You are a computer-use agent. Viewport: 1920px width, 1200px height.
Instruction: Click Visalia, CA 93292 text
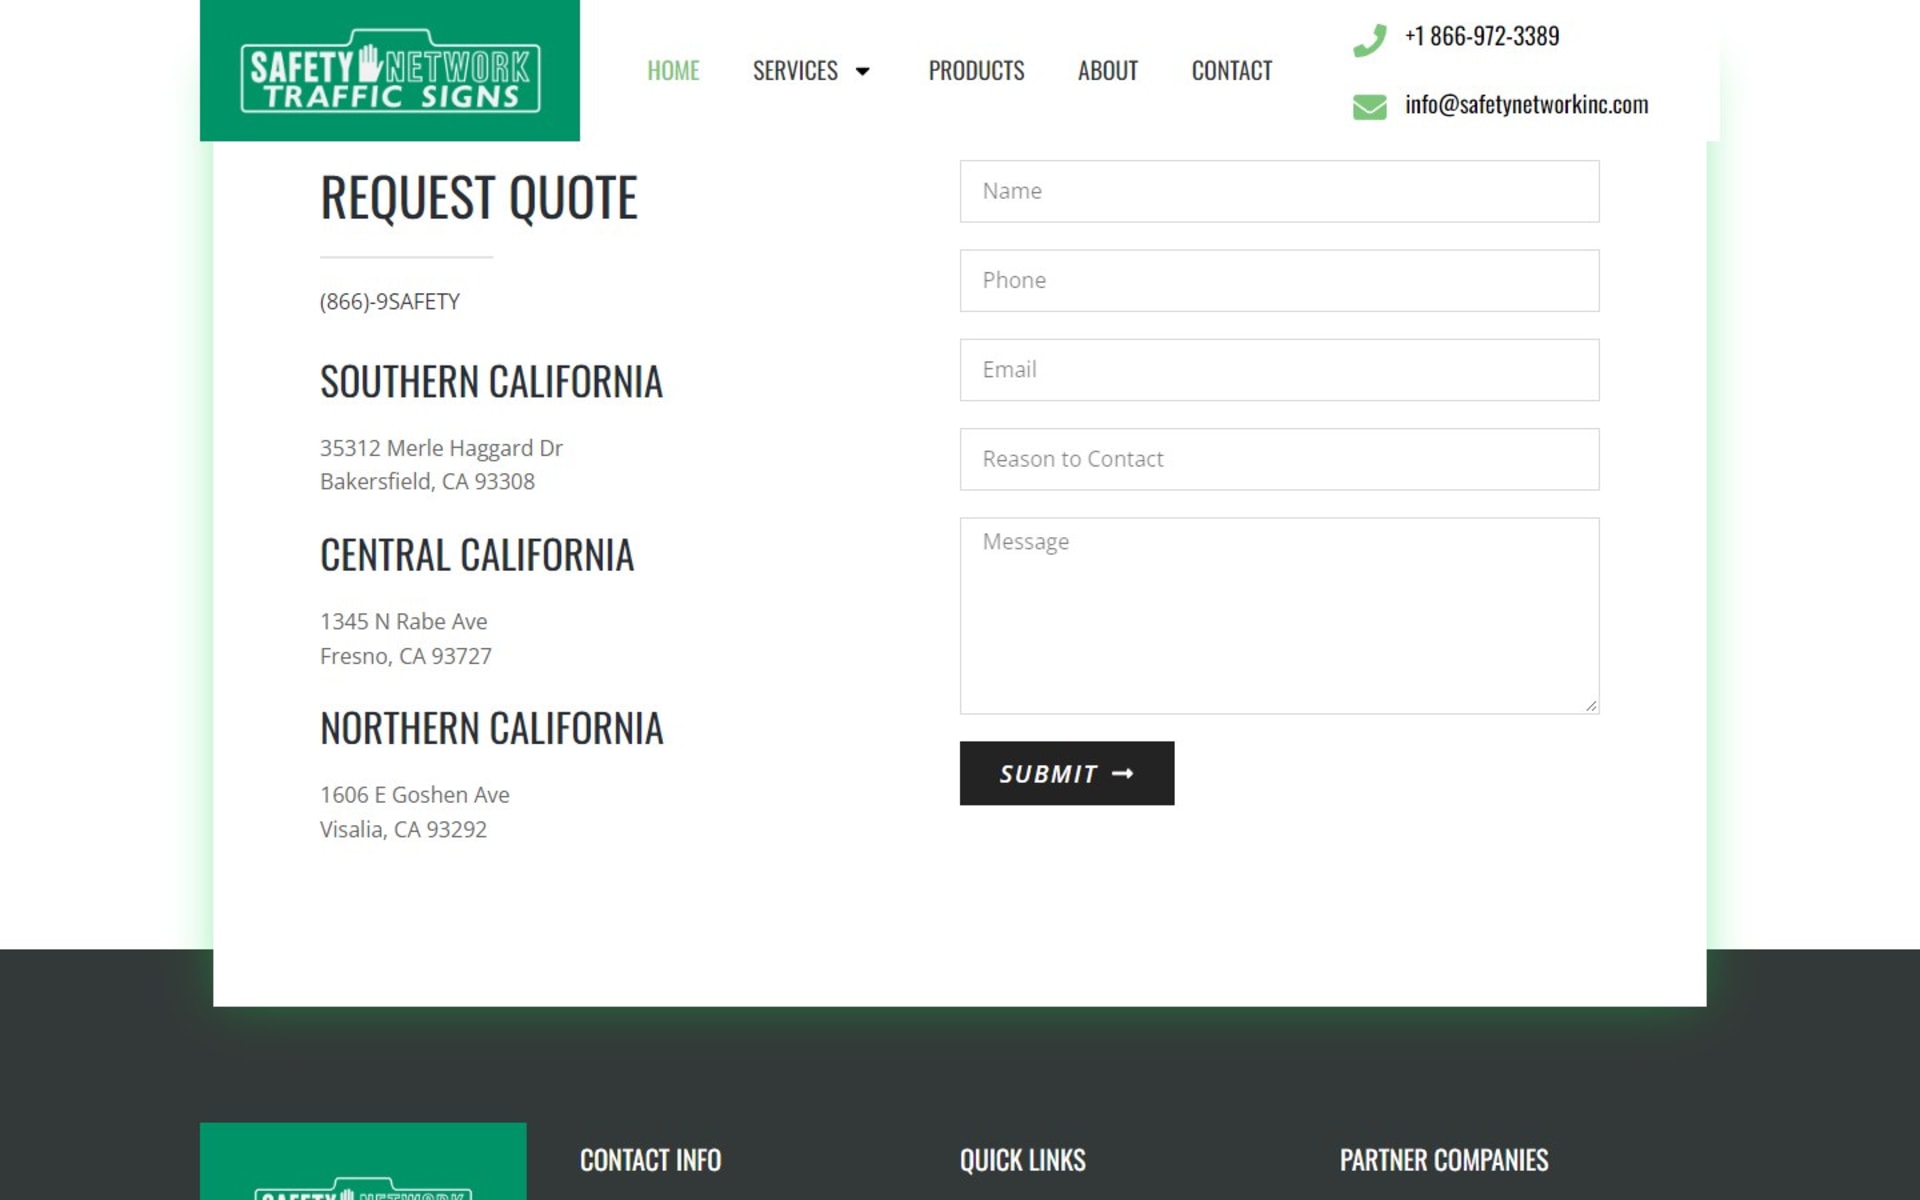click(x=403, y=830)
